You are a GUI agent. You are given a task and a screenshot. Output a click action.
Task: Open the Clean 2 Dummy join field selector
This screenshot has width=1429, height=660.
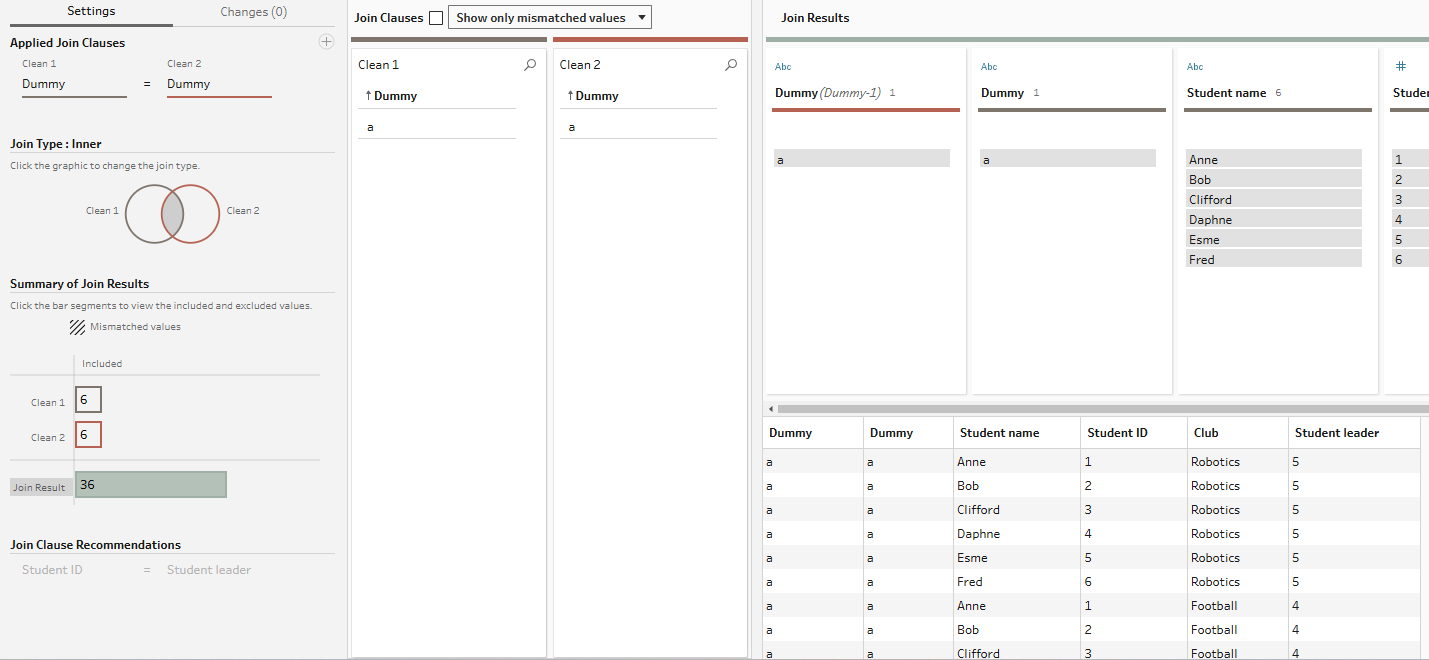(x=219, y=85)
